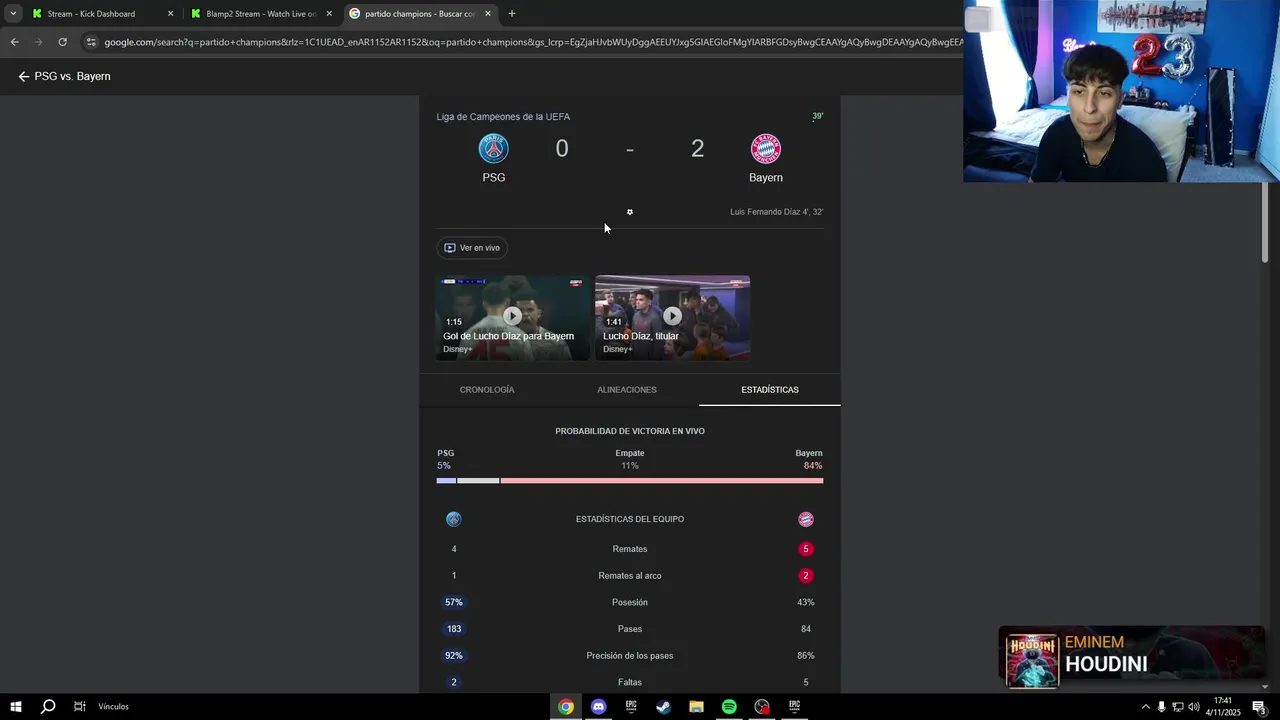
Task: Click the Eminem Houdini now-playing widget
Action: click(1132, 658)
